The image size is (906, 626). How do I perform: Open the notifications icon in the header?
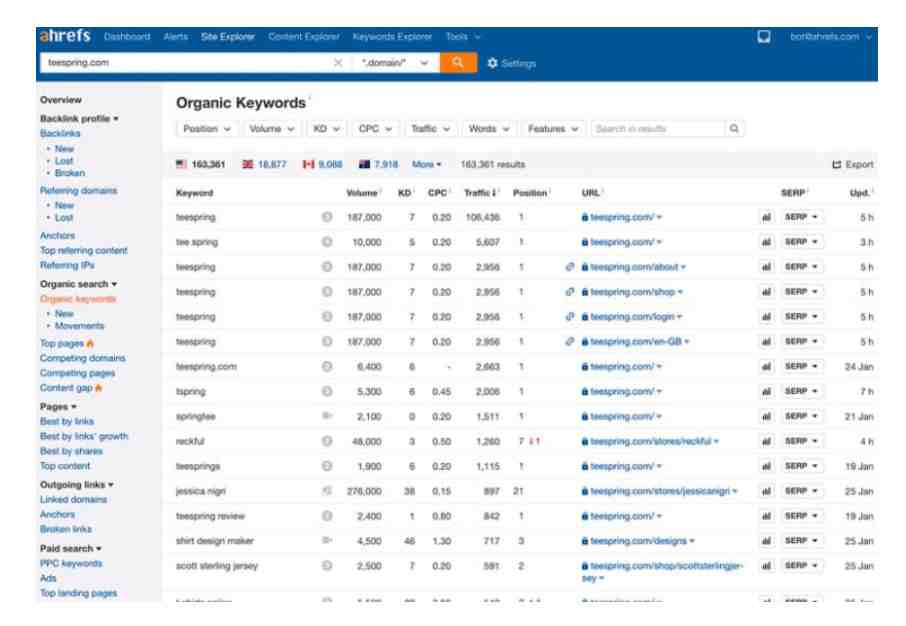point(764,37)
